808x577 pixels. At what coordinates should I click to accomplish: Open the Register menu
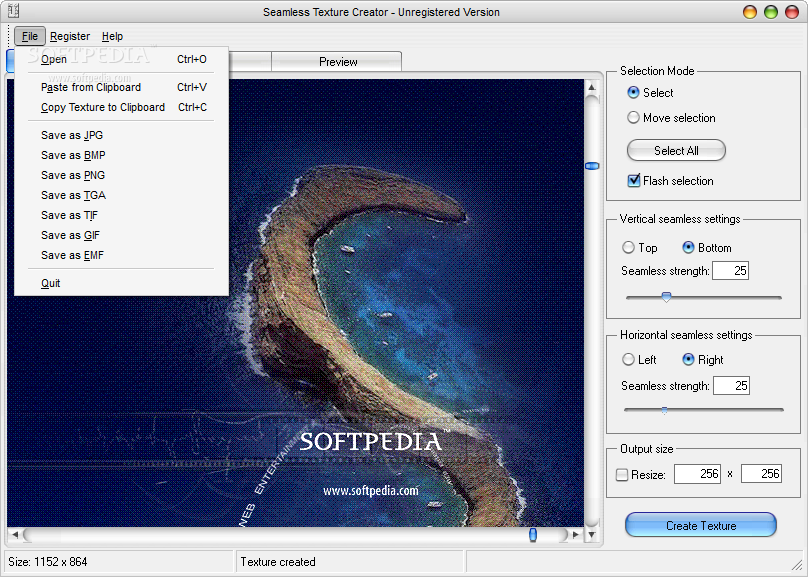tap(70, 36)
